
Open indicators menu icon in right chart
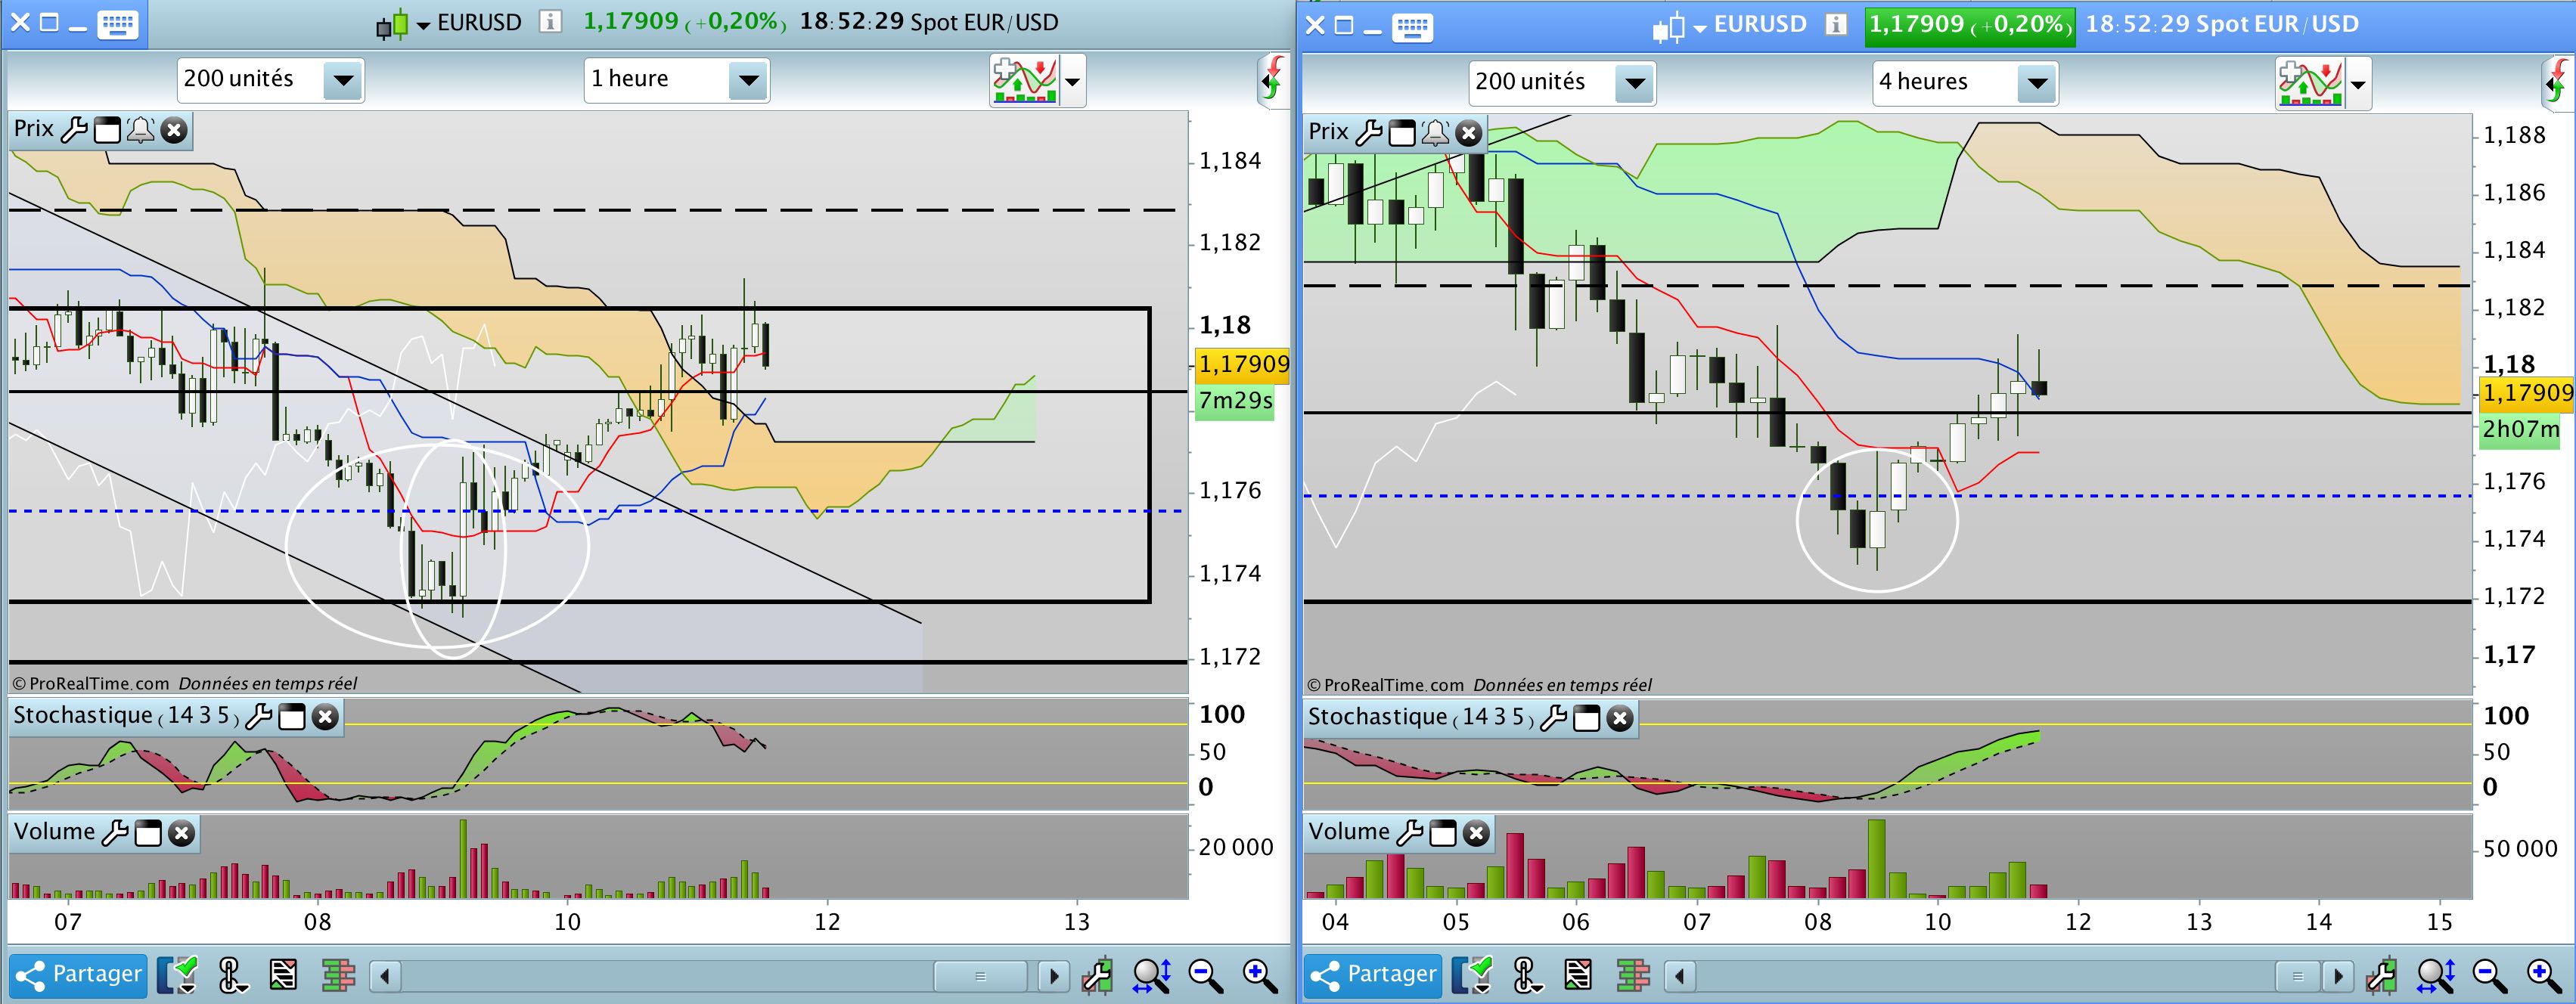pos(2310,84)
